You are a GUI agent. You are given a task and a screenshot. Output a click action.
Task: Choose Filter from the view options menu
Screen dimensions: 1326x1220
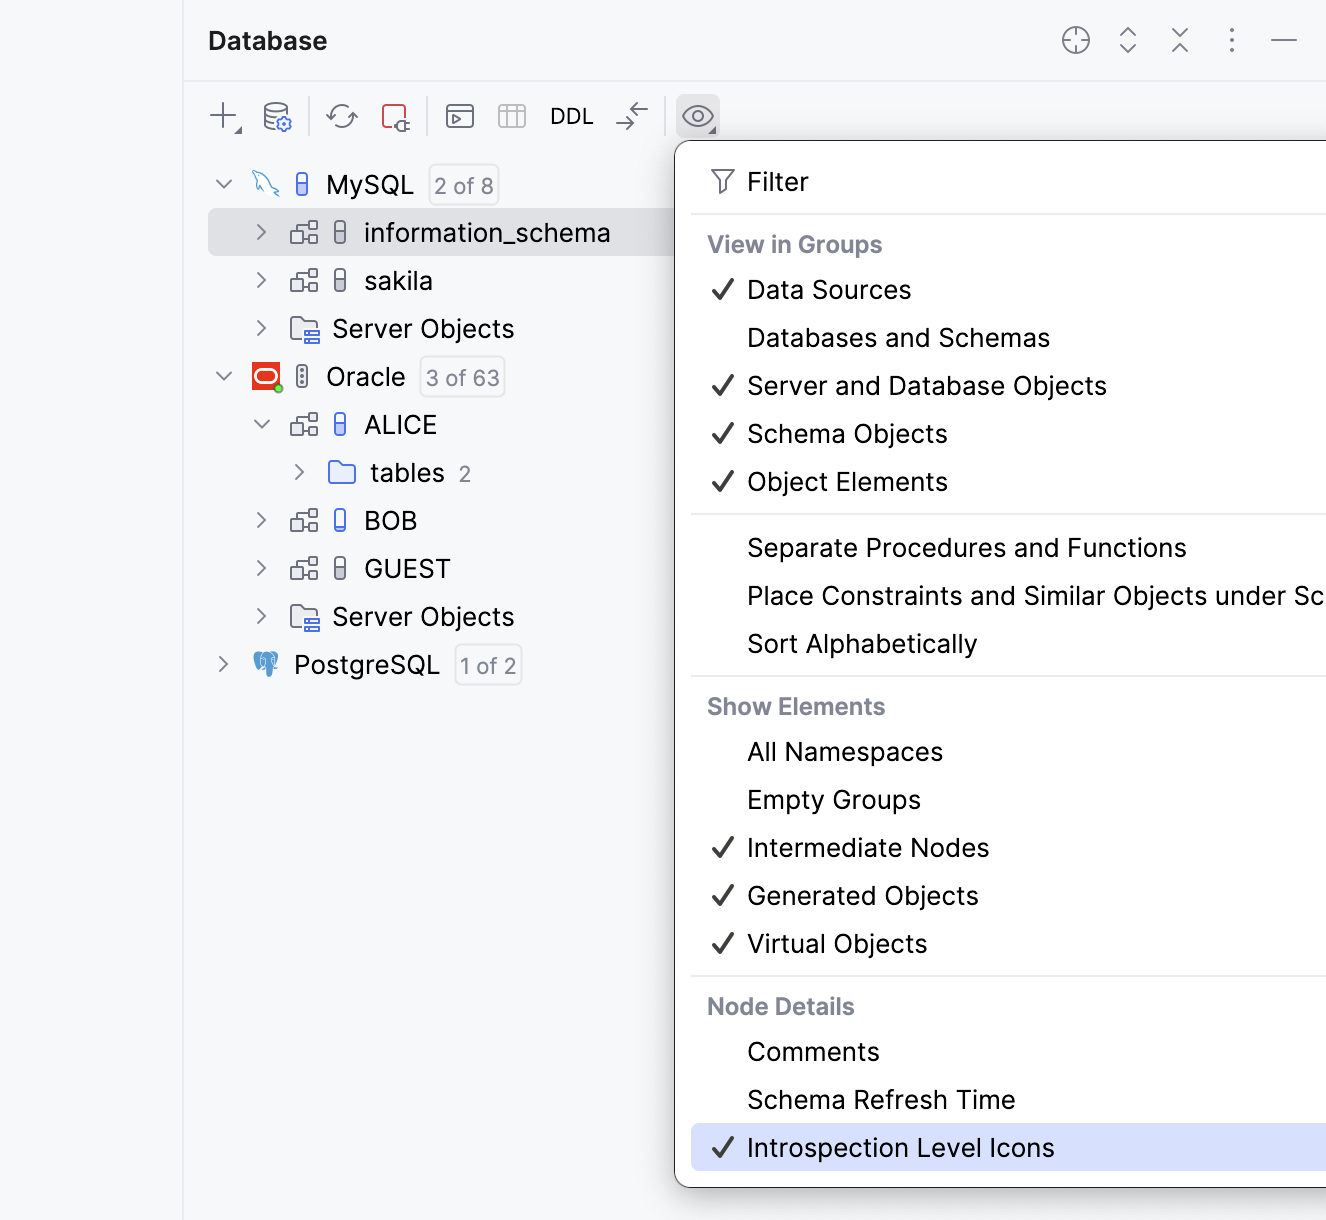[x=777, y=182]
